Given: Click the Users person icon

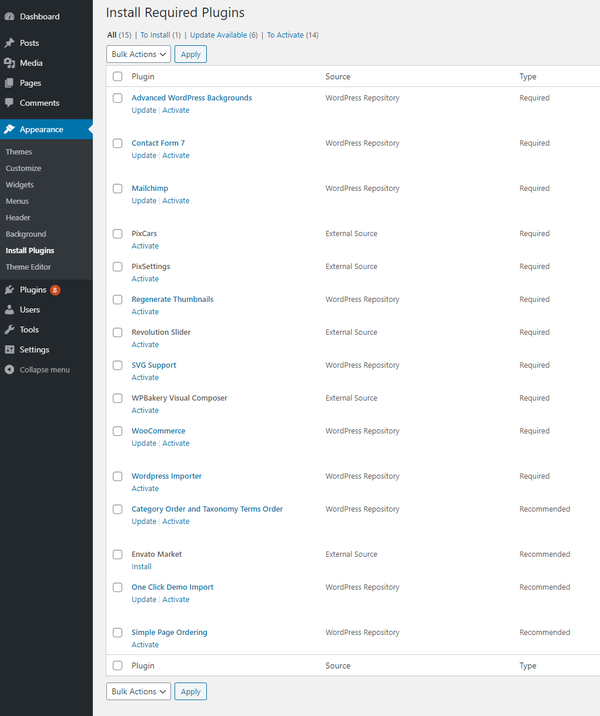Looking at the screenshot, I should (x=10, y=310).
